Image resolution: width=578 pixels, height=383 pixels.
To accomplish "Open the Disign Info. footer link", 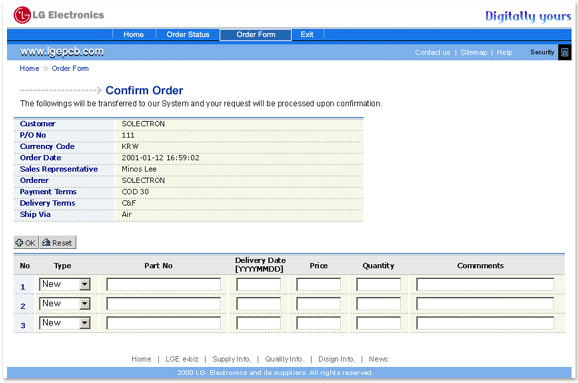I will (x=337, y=359).
